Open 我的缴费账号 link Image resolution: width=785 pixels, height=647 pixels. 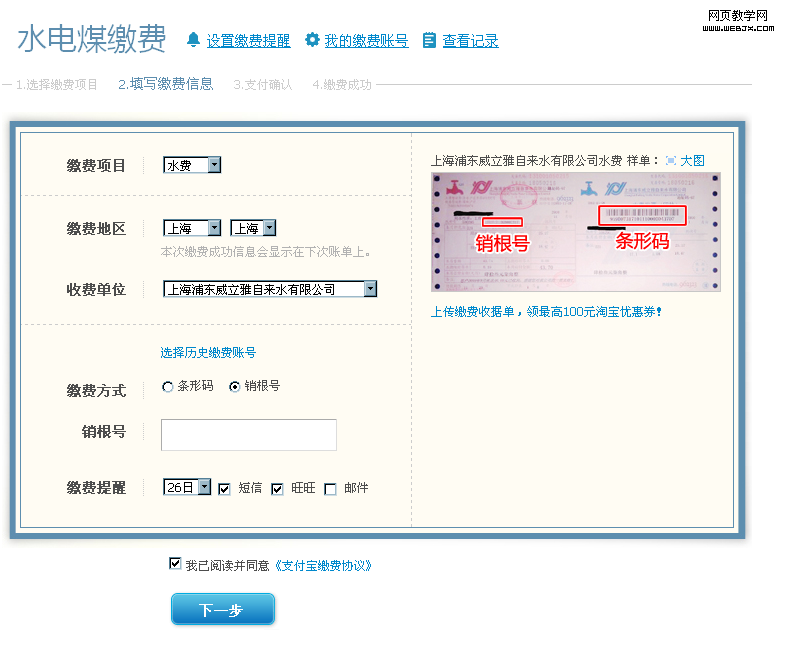pos(366,41)
